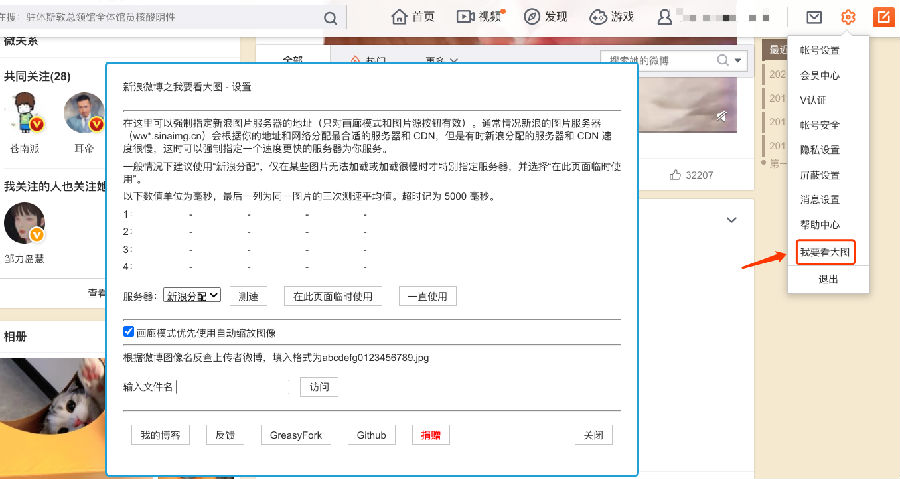Open the 视频 video section icon
900x479 pixels.
pos(465,17)
